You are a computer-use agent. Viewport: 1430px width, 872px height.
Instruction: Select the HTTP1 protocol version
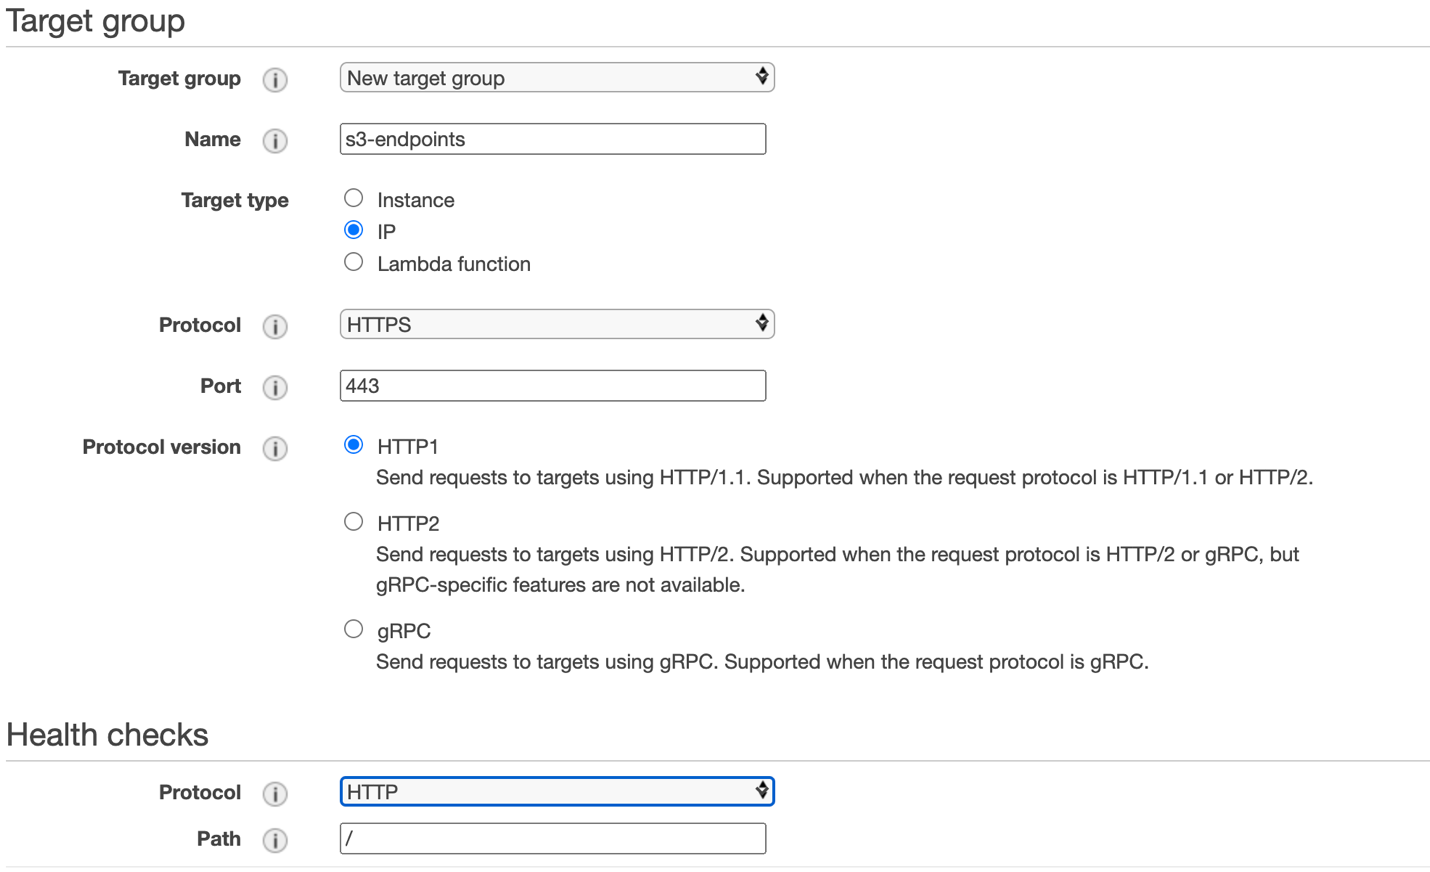coord(353,444)
